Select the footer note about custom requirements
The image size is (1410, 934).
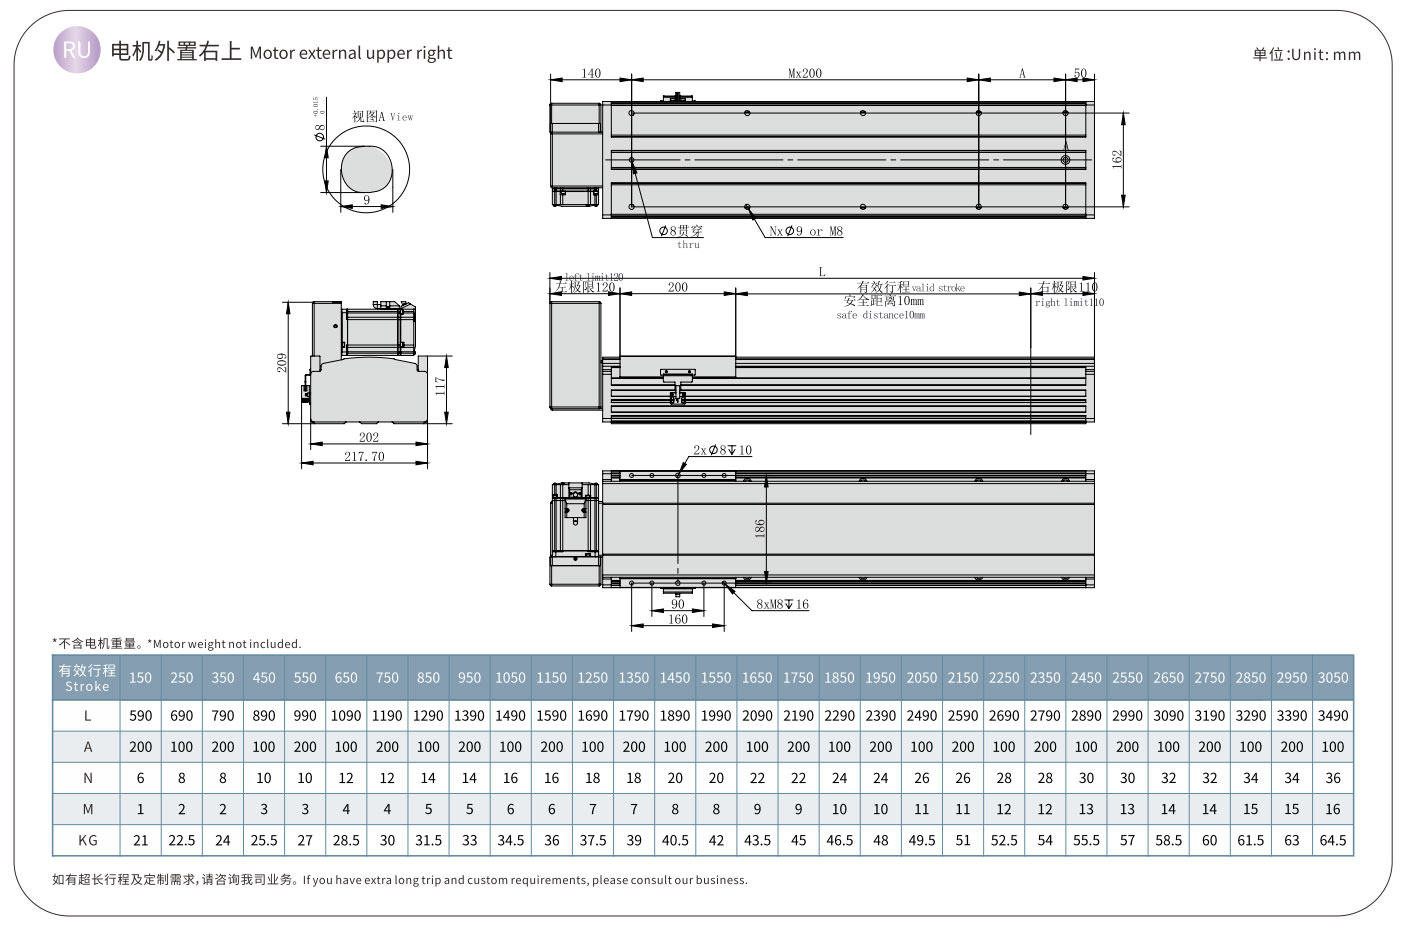(400, 880)
